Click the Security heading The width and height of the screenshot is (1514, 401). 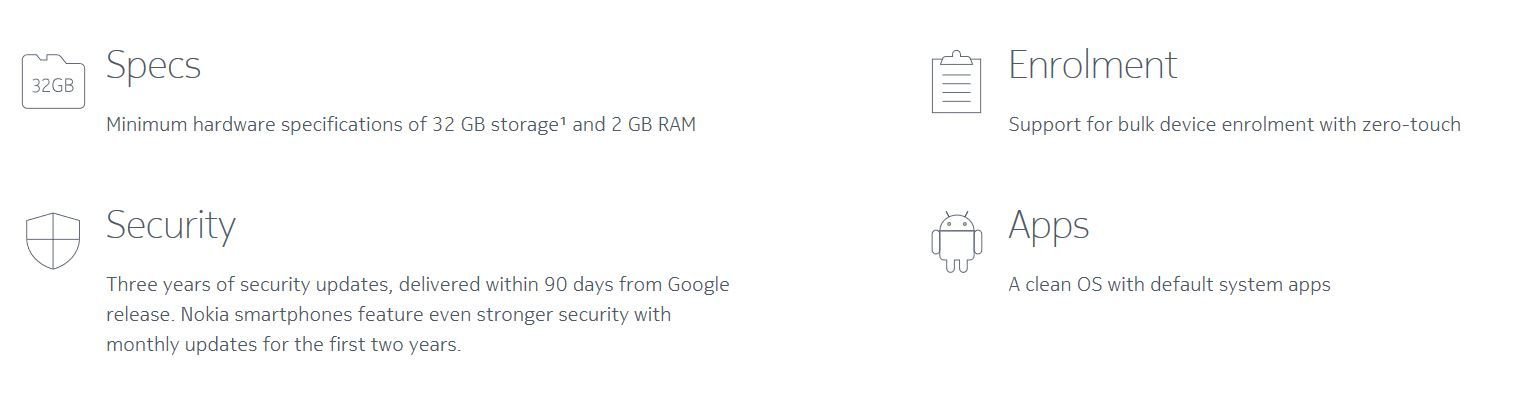[x=171, y=225]
